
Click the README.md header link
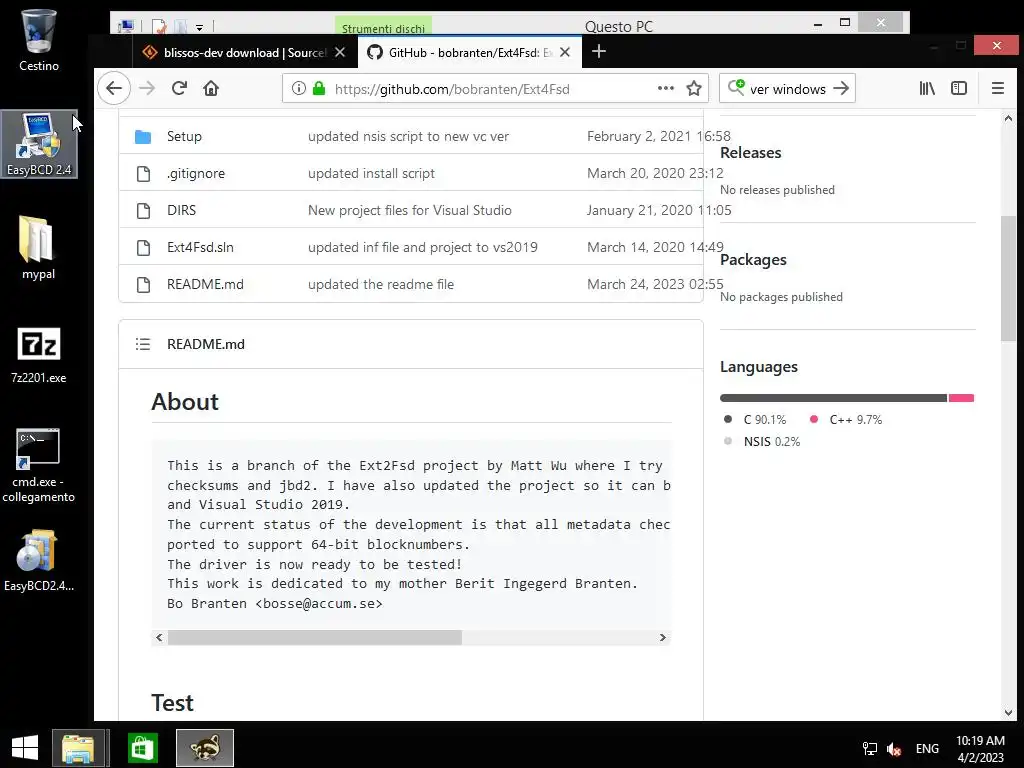coord(206,344)
